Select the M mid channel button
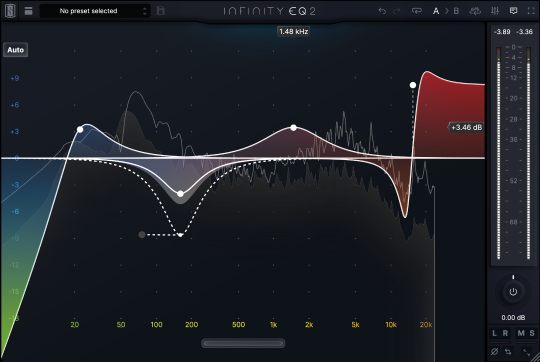540x362 pixels. pos(521,333)
